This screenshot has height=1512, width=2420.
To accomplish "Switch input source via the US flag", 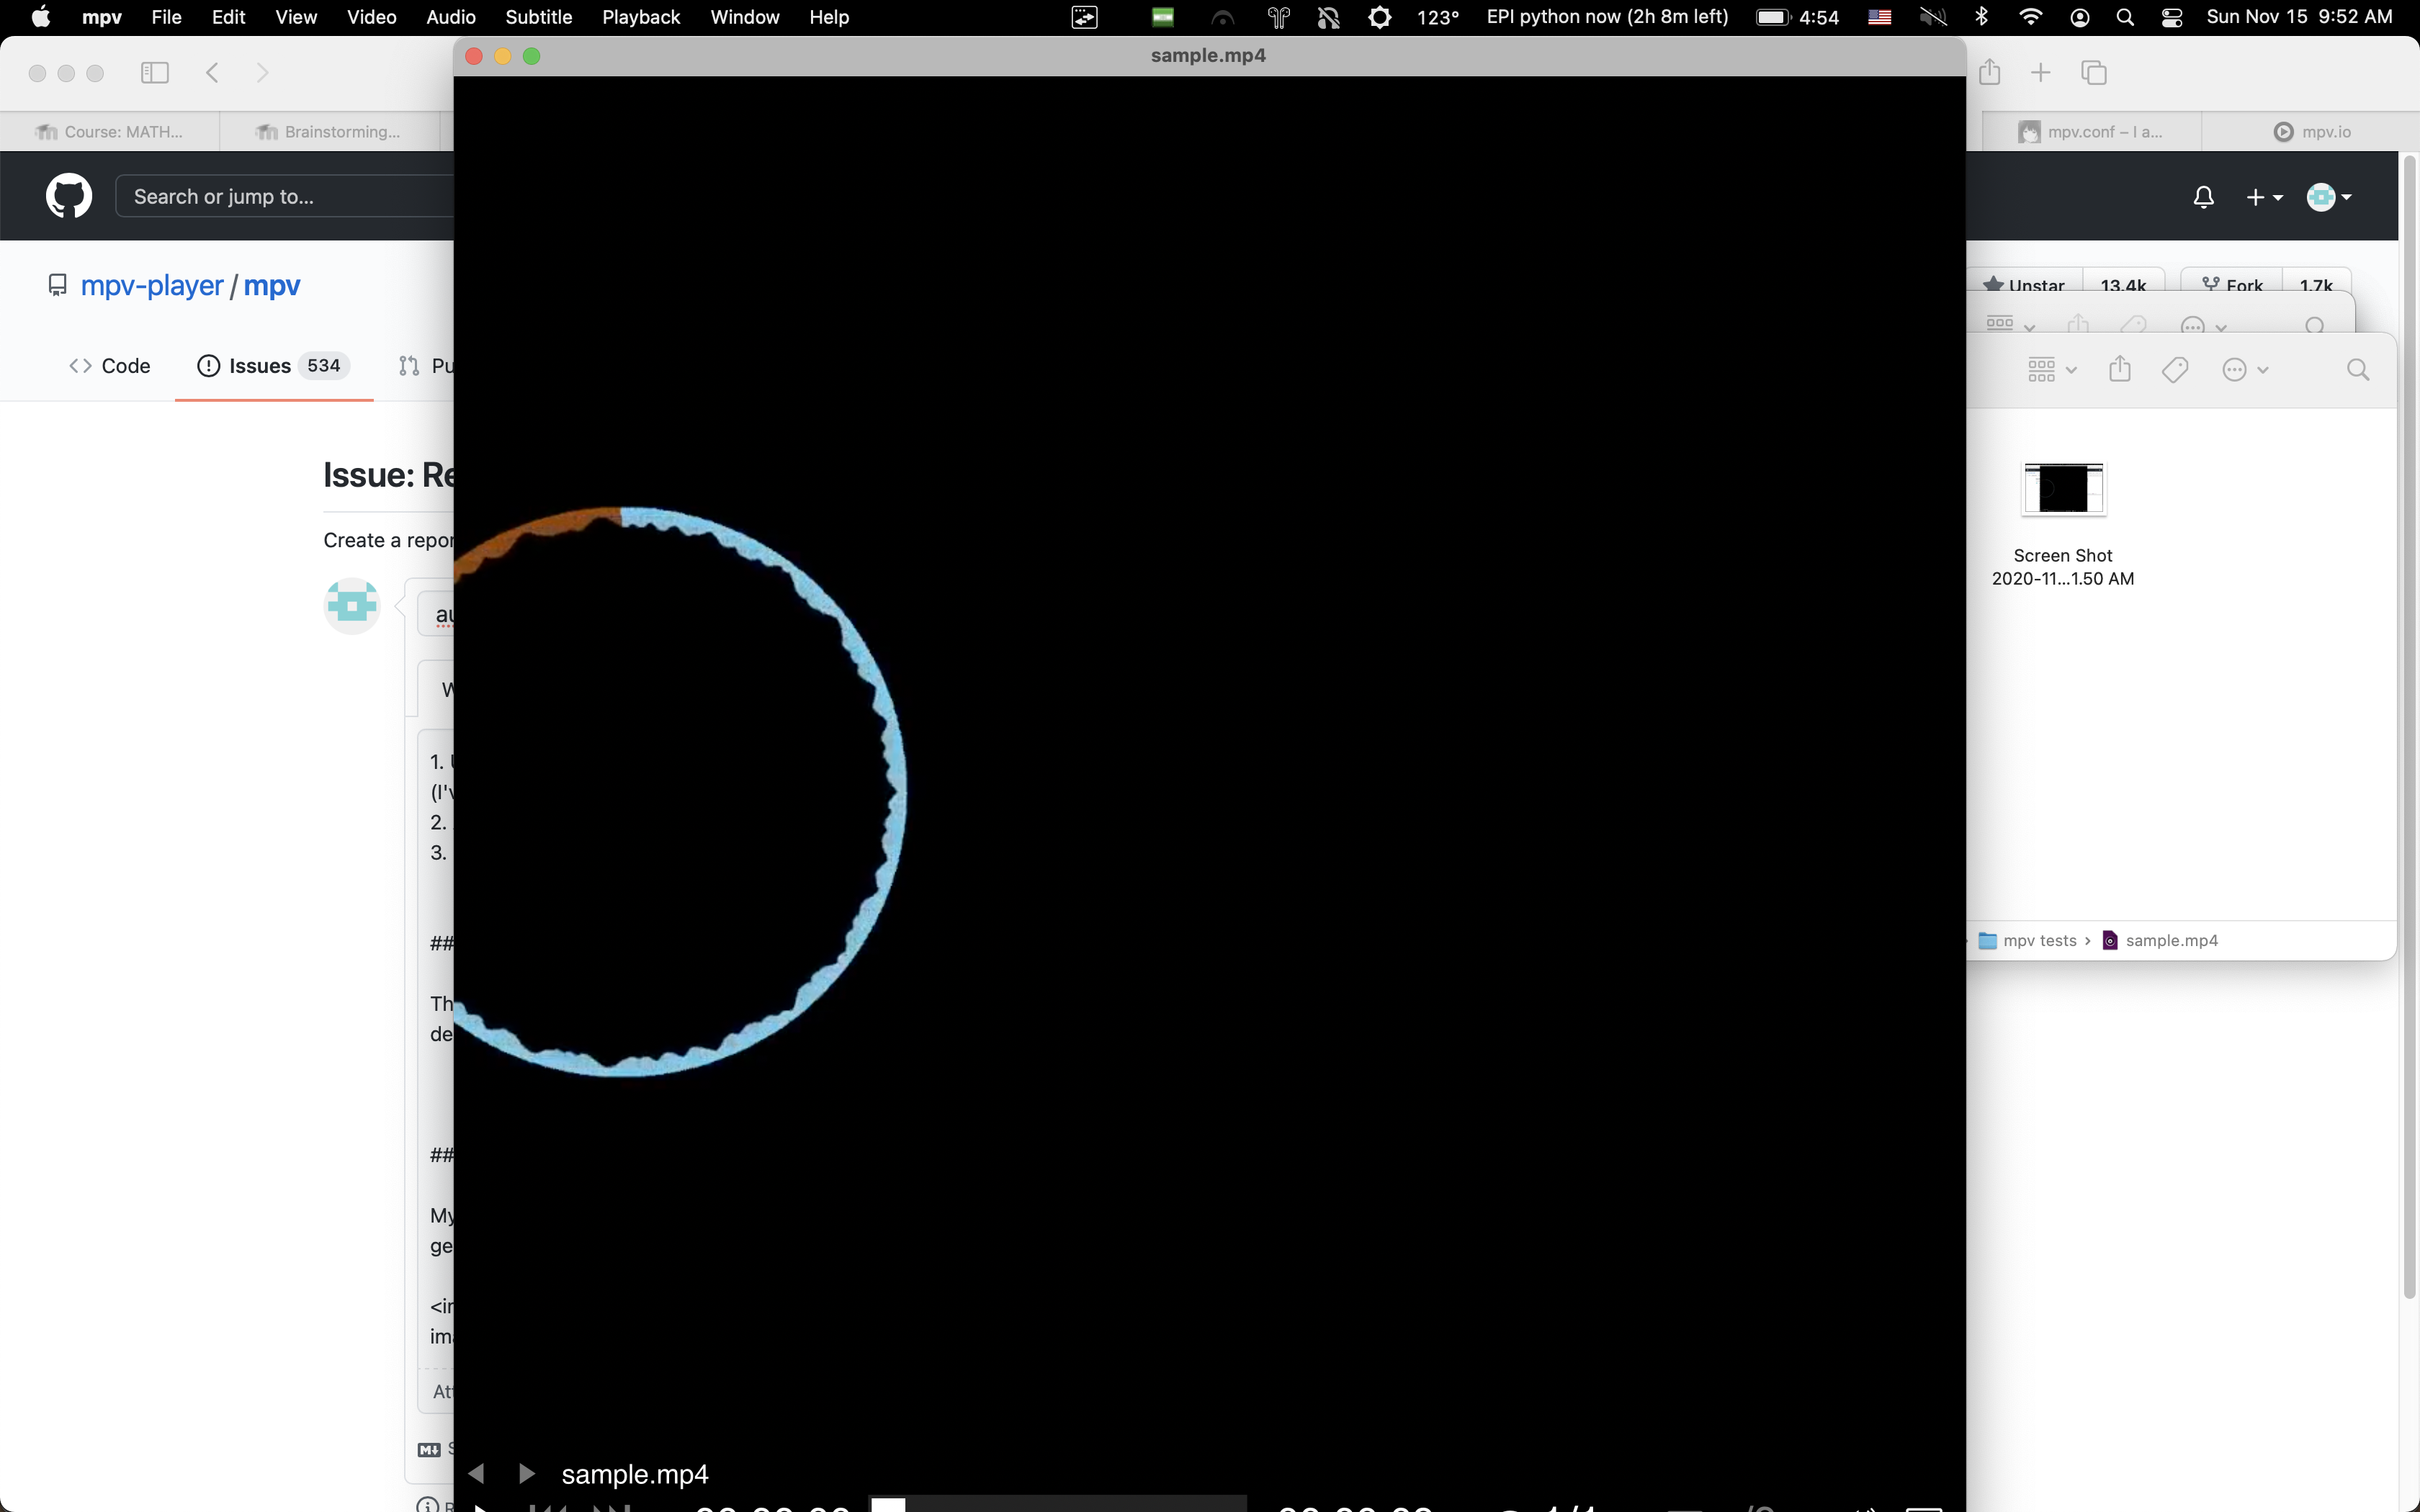I will pos(1880,17).
